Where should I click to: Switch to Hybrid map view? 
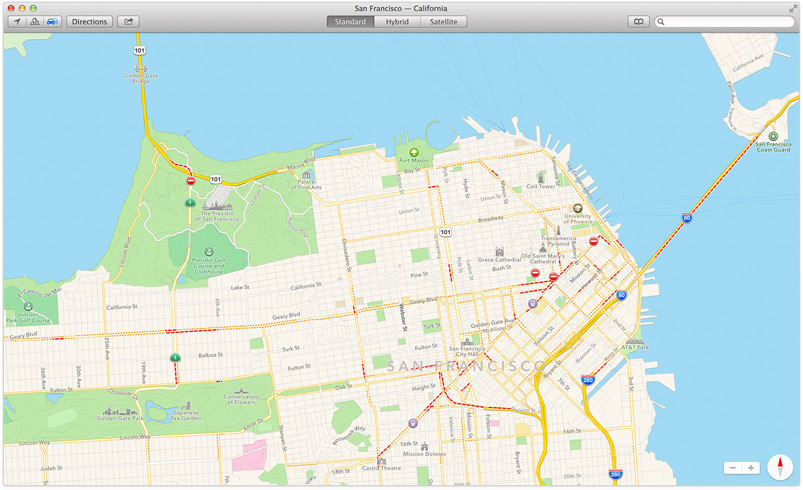(x=397, y=21)
